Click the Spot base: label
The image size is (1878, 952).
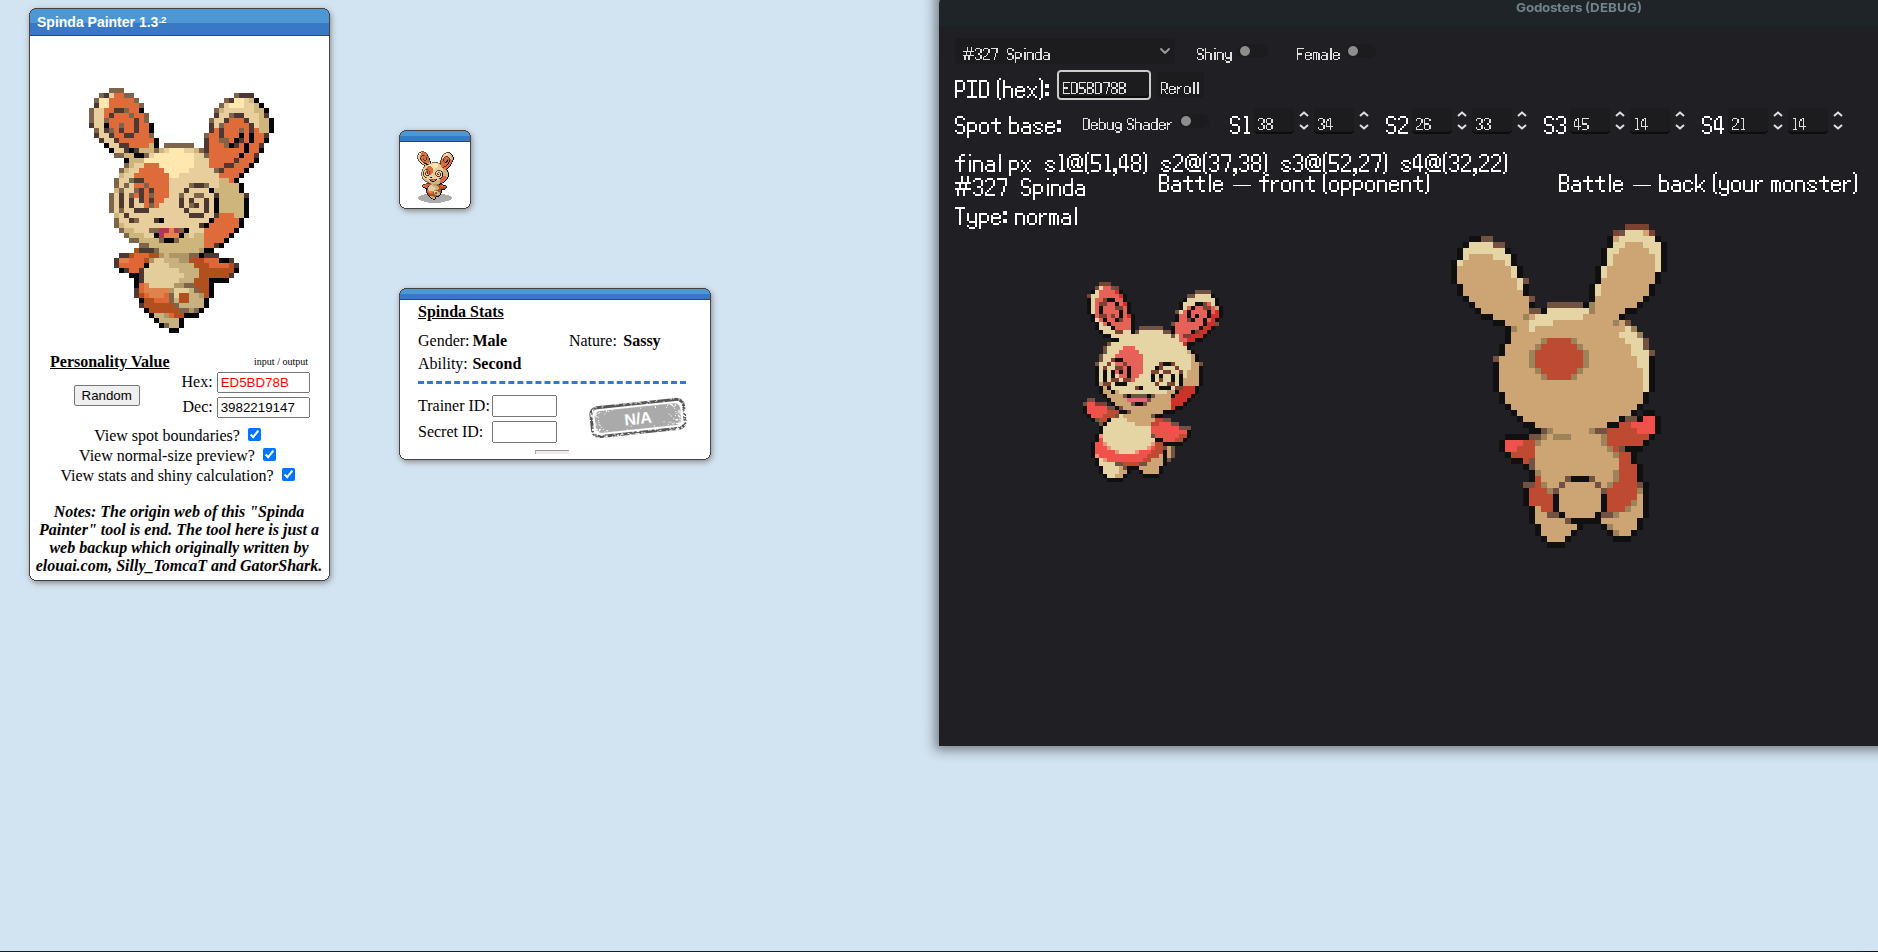(1008, 126)
